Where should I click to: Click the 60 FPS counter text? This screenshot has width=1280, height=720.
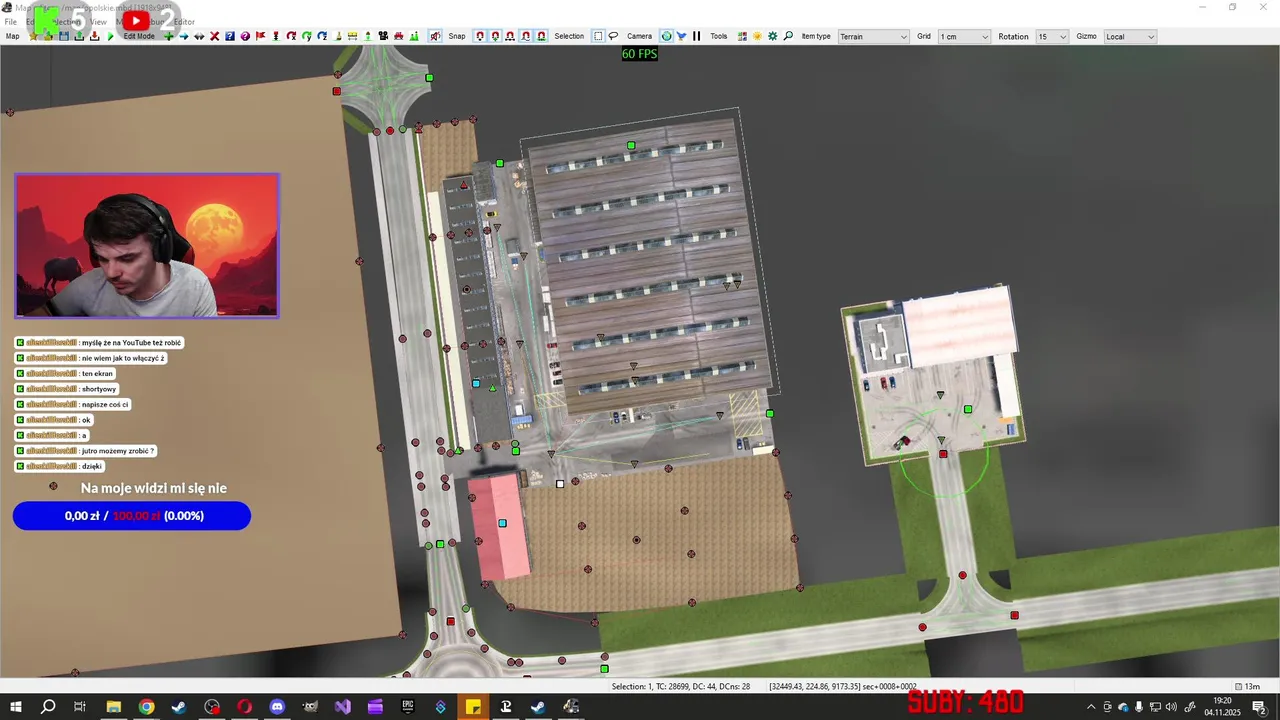(x=640, y=54)
